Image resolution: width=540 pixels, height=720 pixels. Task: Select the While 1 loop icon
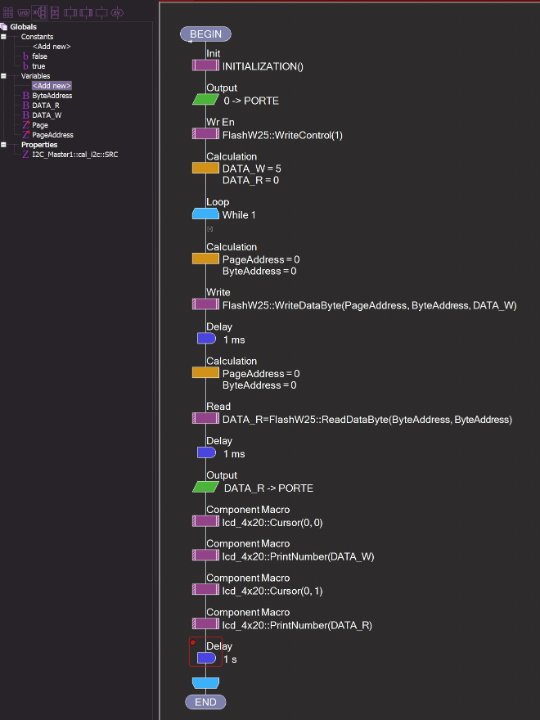(x=205, y=214)
